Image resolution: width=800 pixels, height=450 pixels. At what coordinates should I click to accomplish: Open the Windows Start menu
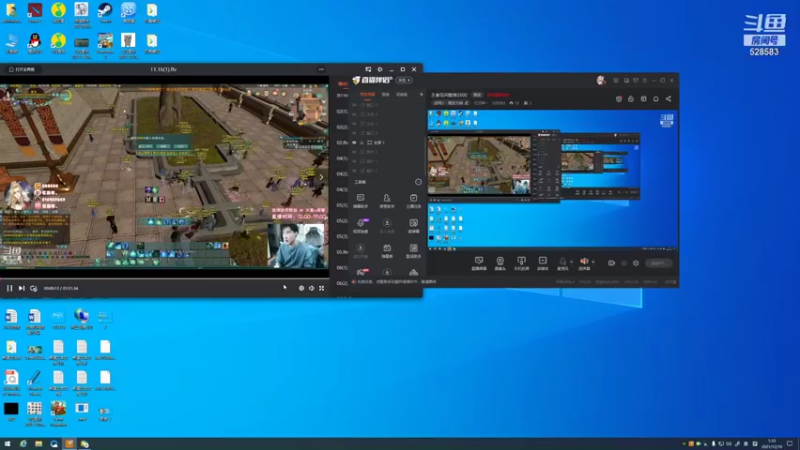click(7, 444)
